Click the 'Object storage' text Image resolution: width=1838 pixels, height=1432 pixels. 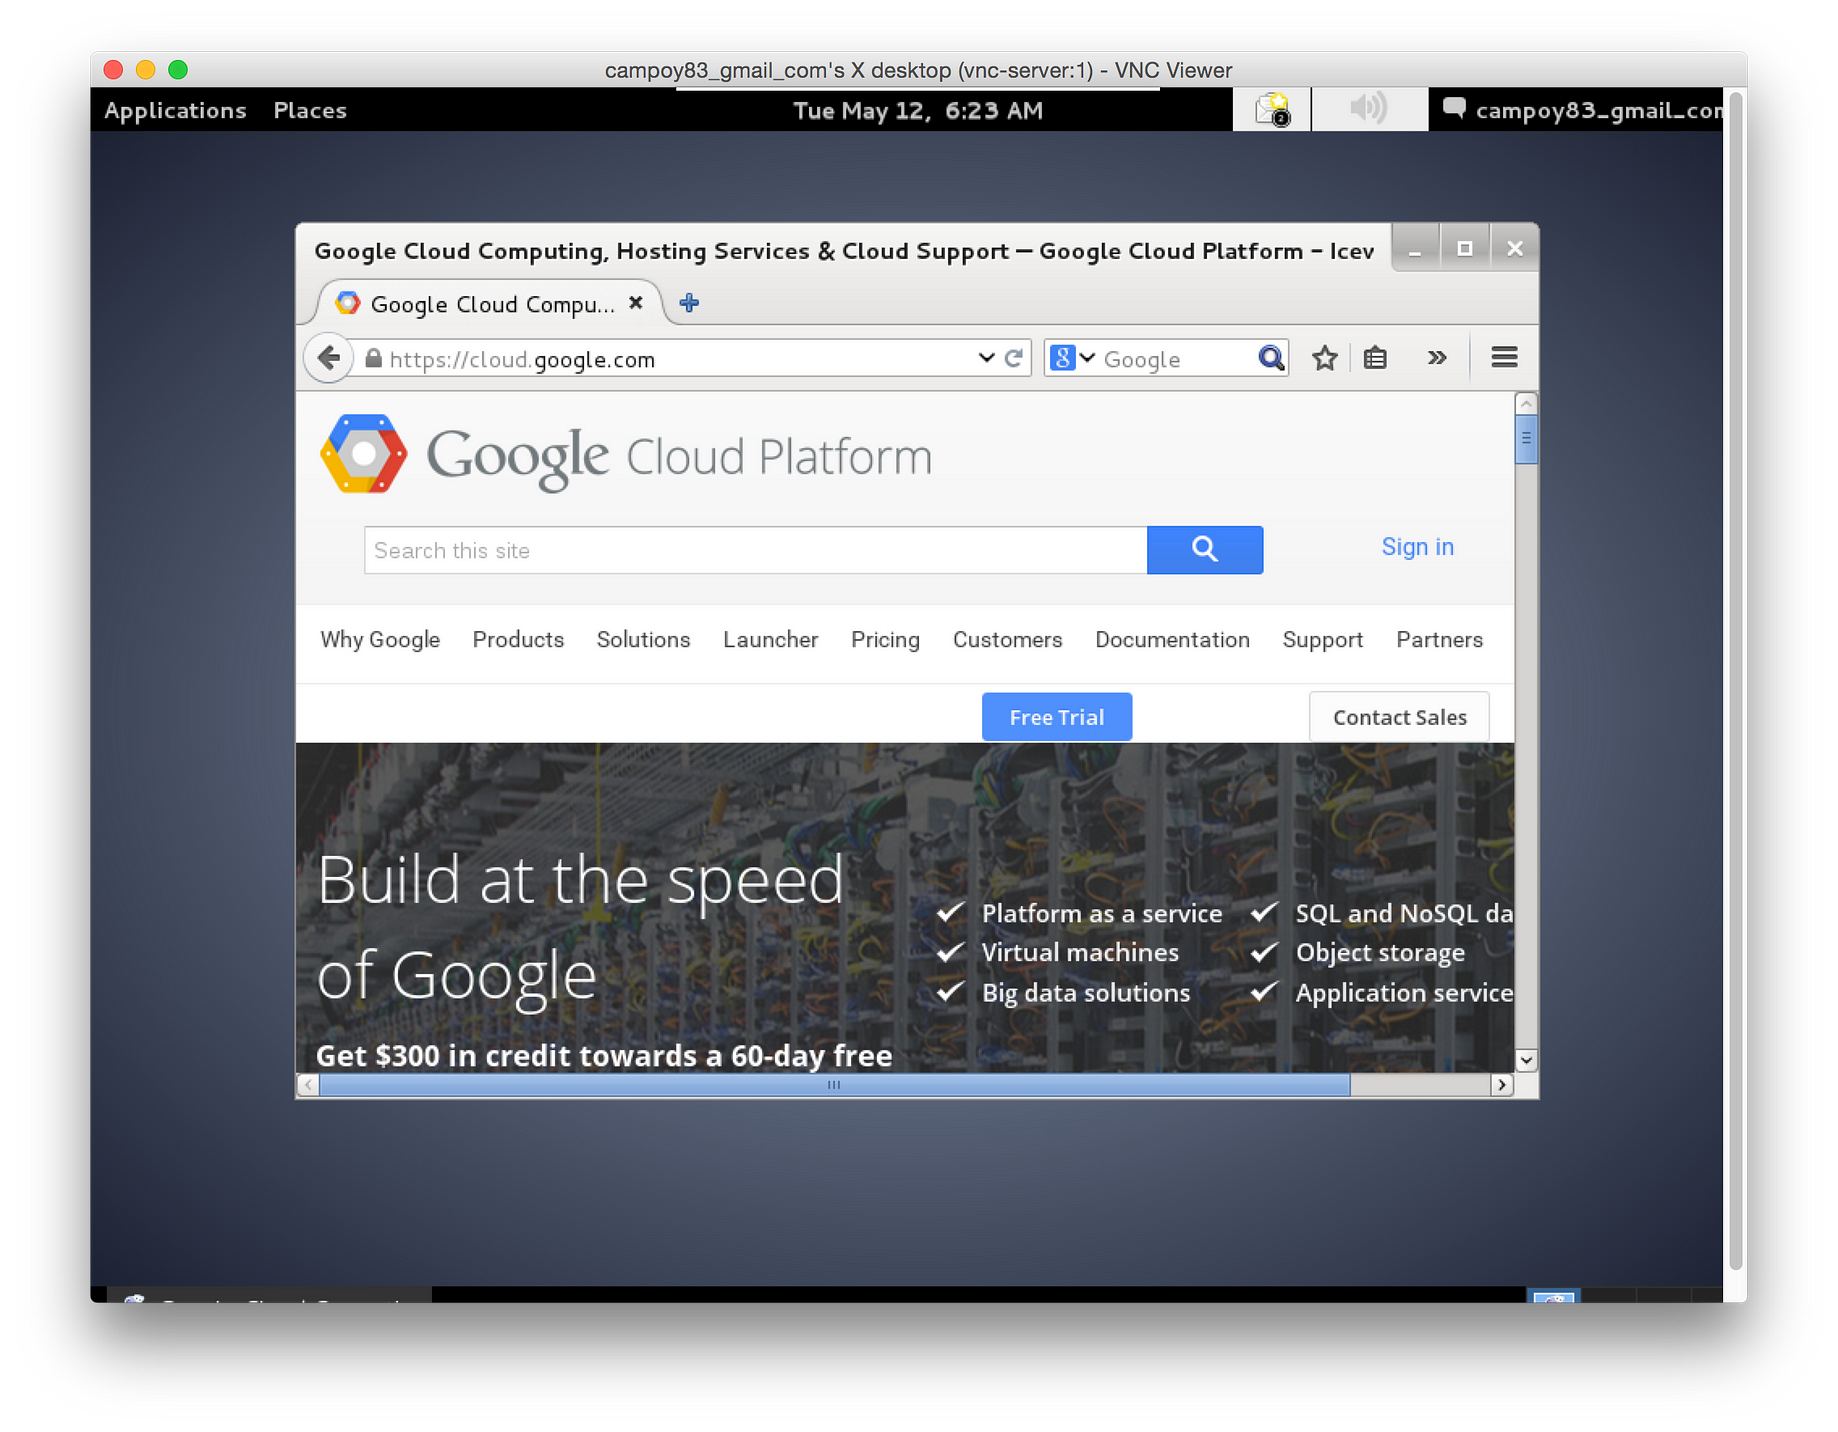coord(1380,953)
